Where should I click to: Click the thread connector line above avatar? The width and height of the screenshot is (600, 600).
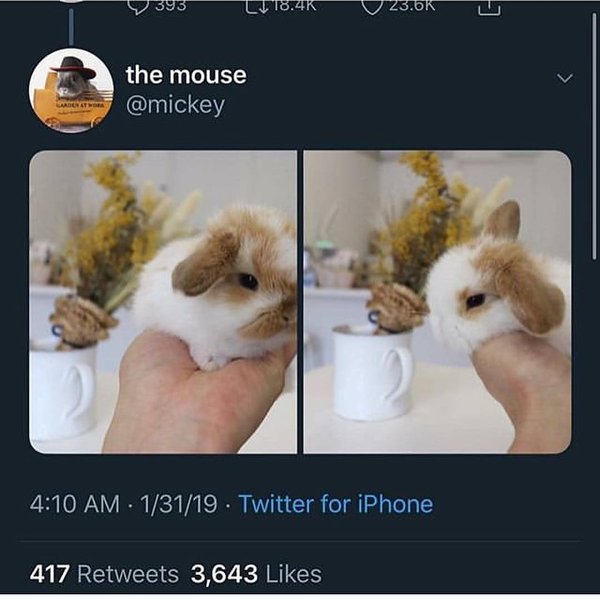click(x=71, y=25)
